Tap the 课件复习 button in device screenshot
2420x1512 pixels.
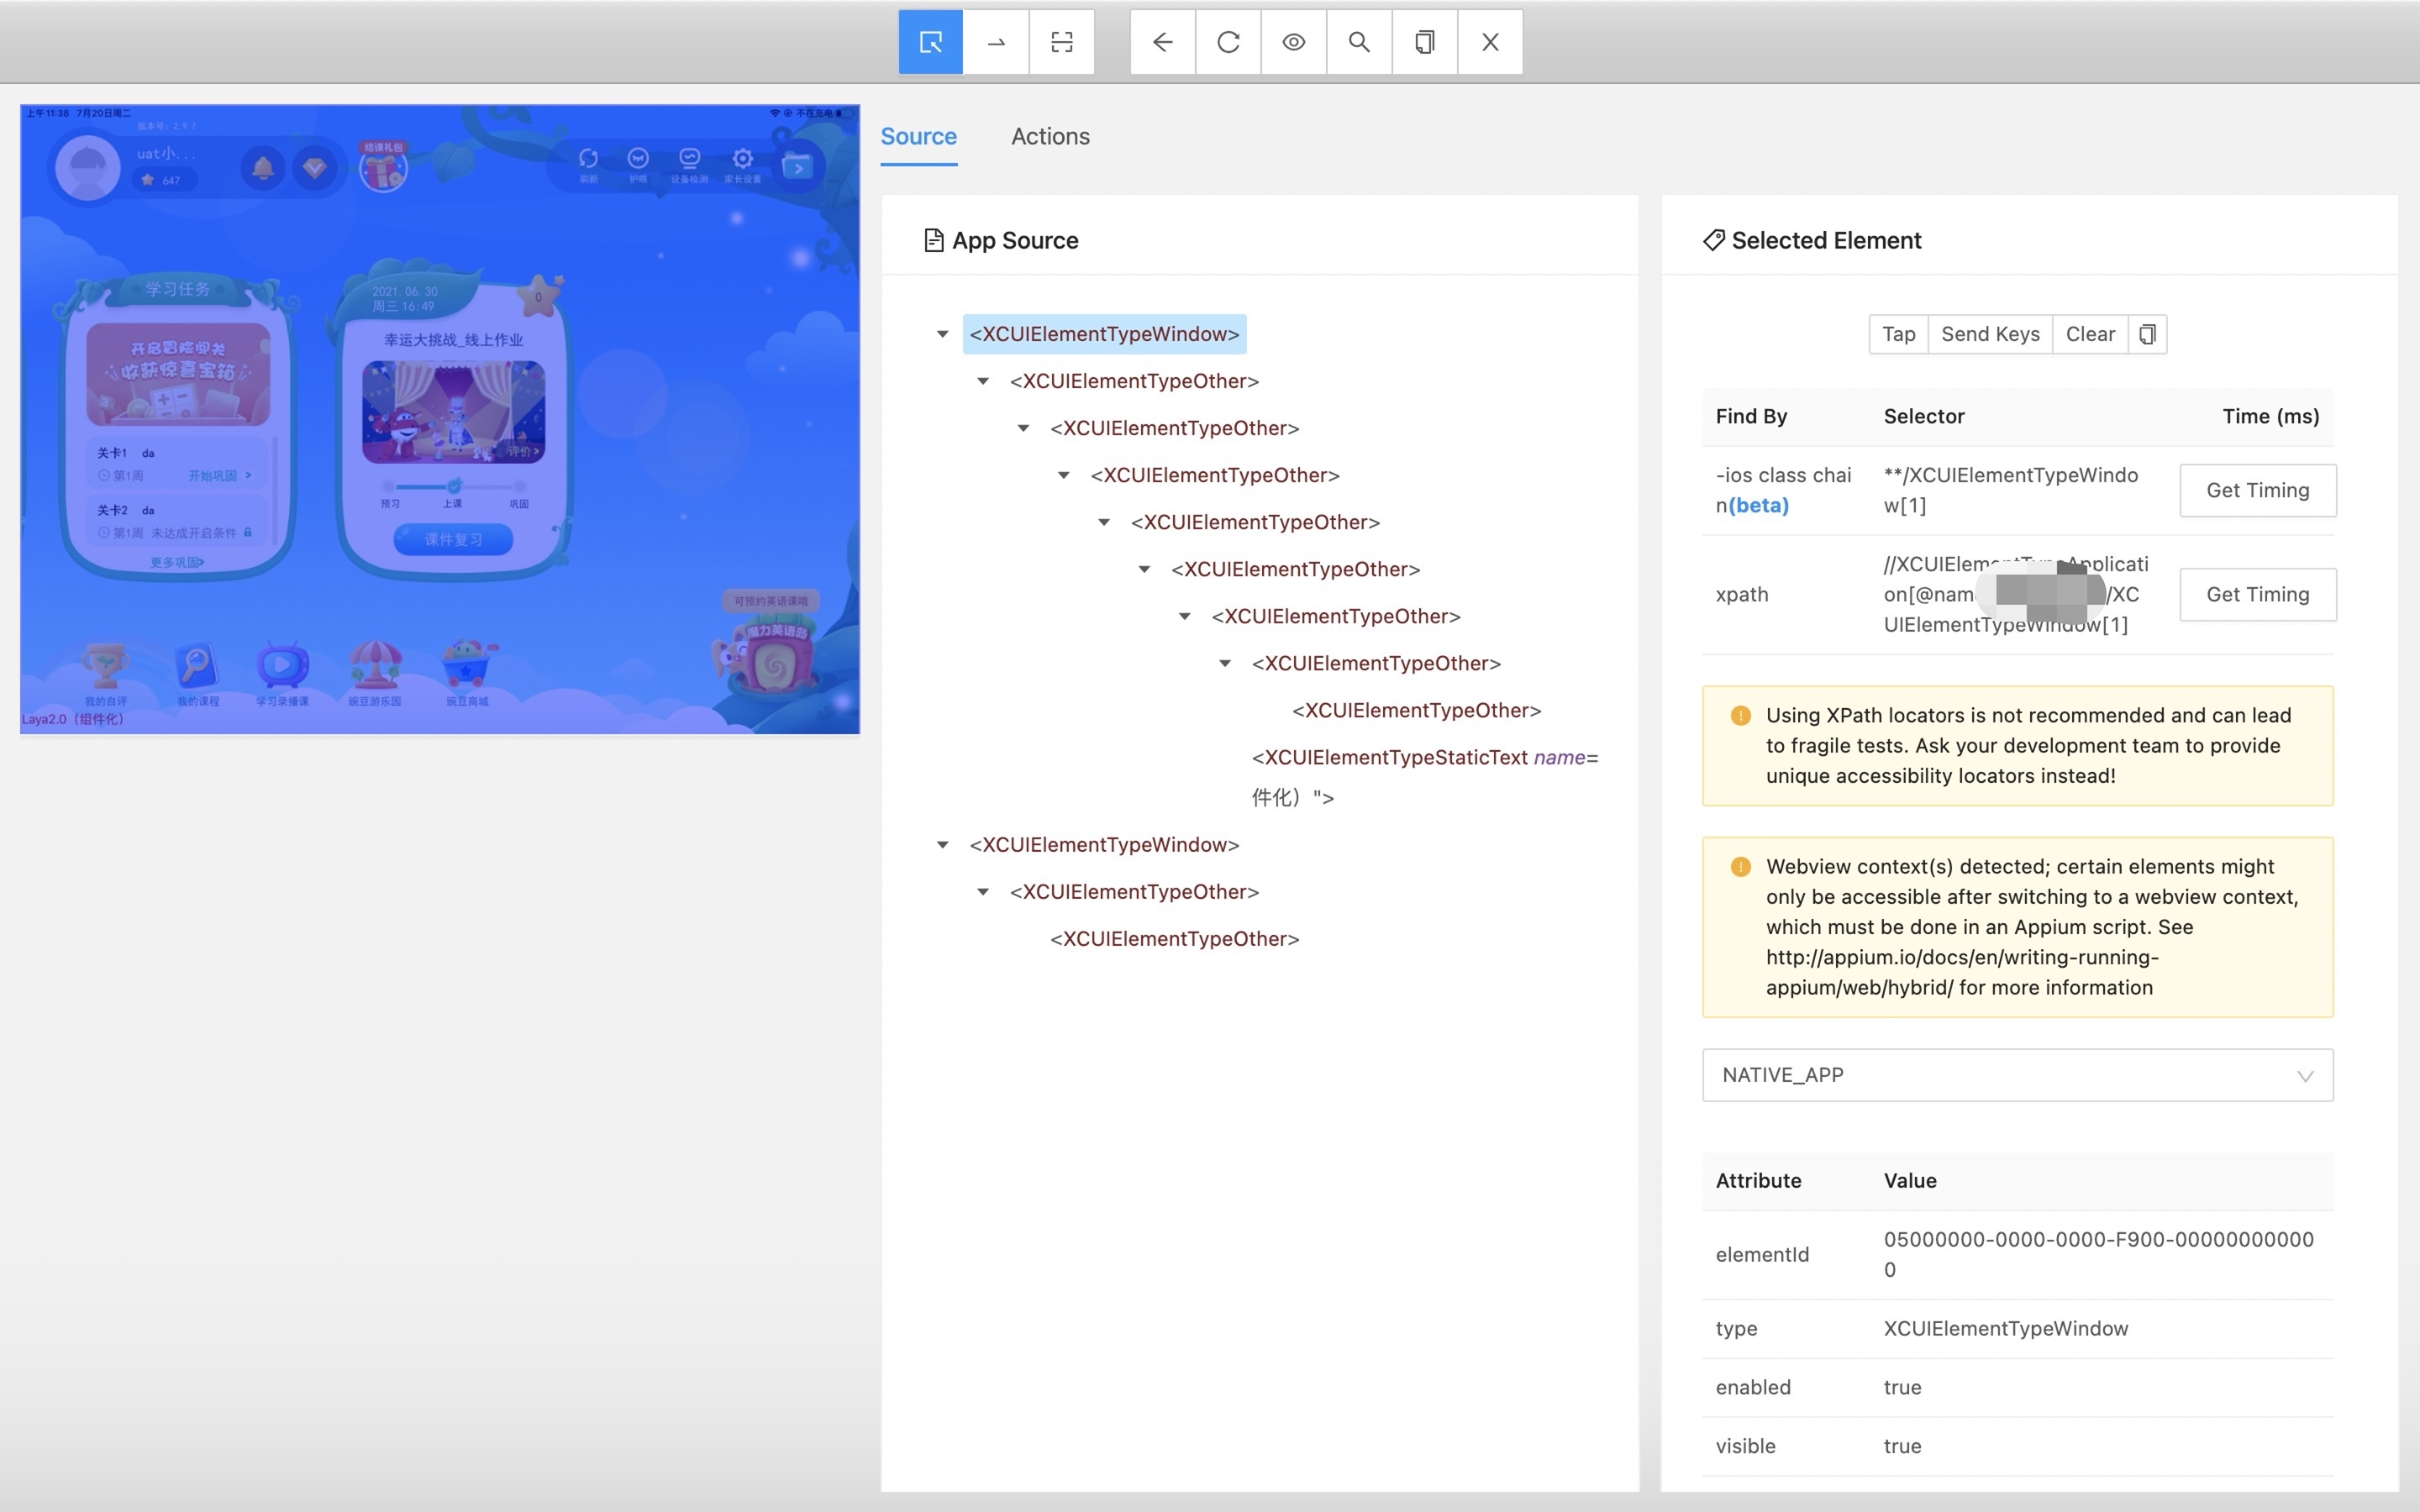point(453,539)
